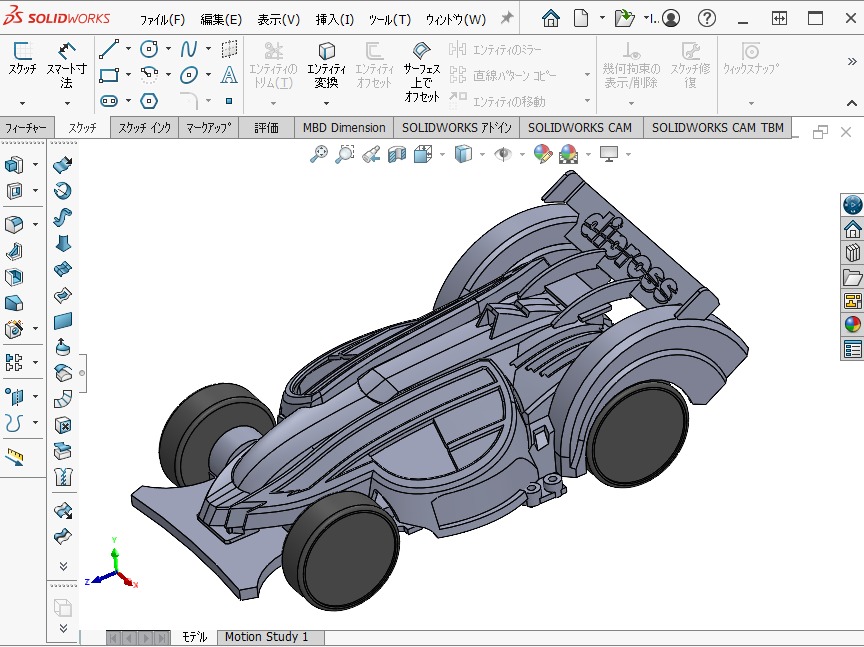Open the ツール(T) menu

tap(390, 20)
